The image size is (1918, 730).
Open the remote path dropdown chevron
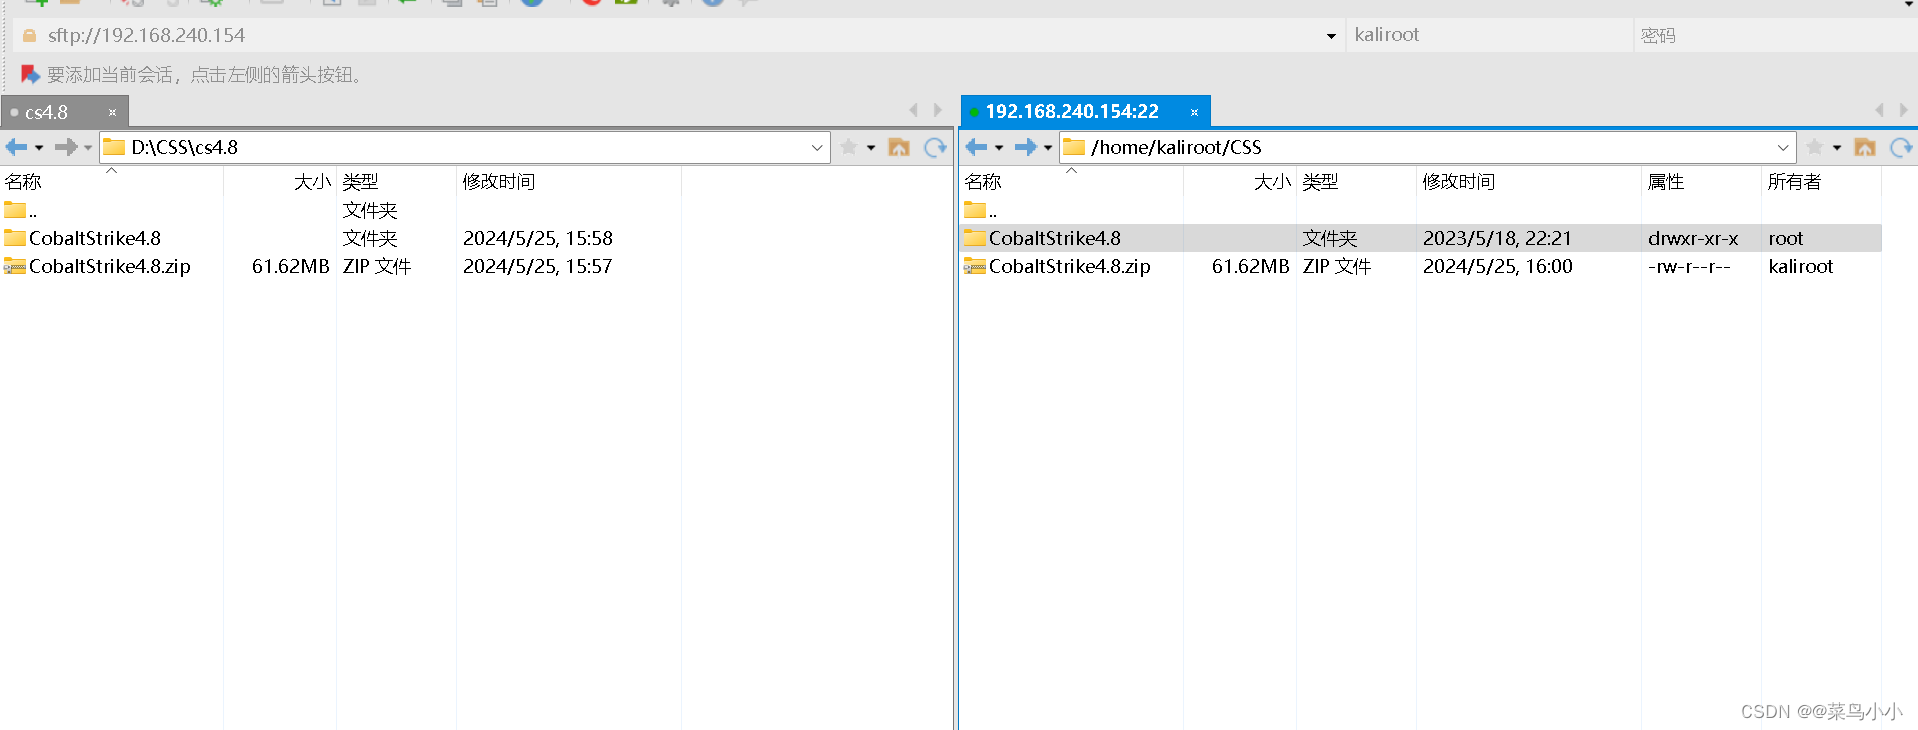point(1783,148)
